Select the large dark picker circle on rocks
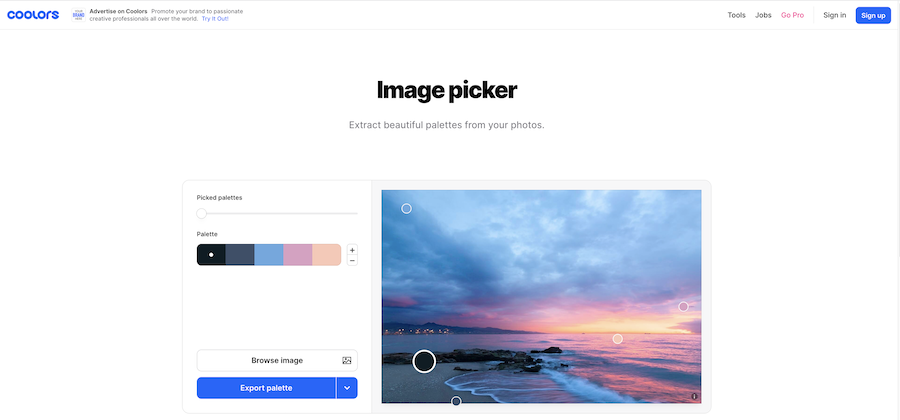 [x=424, y=361]
